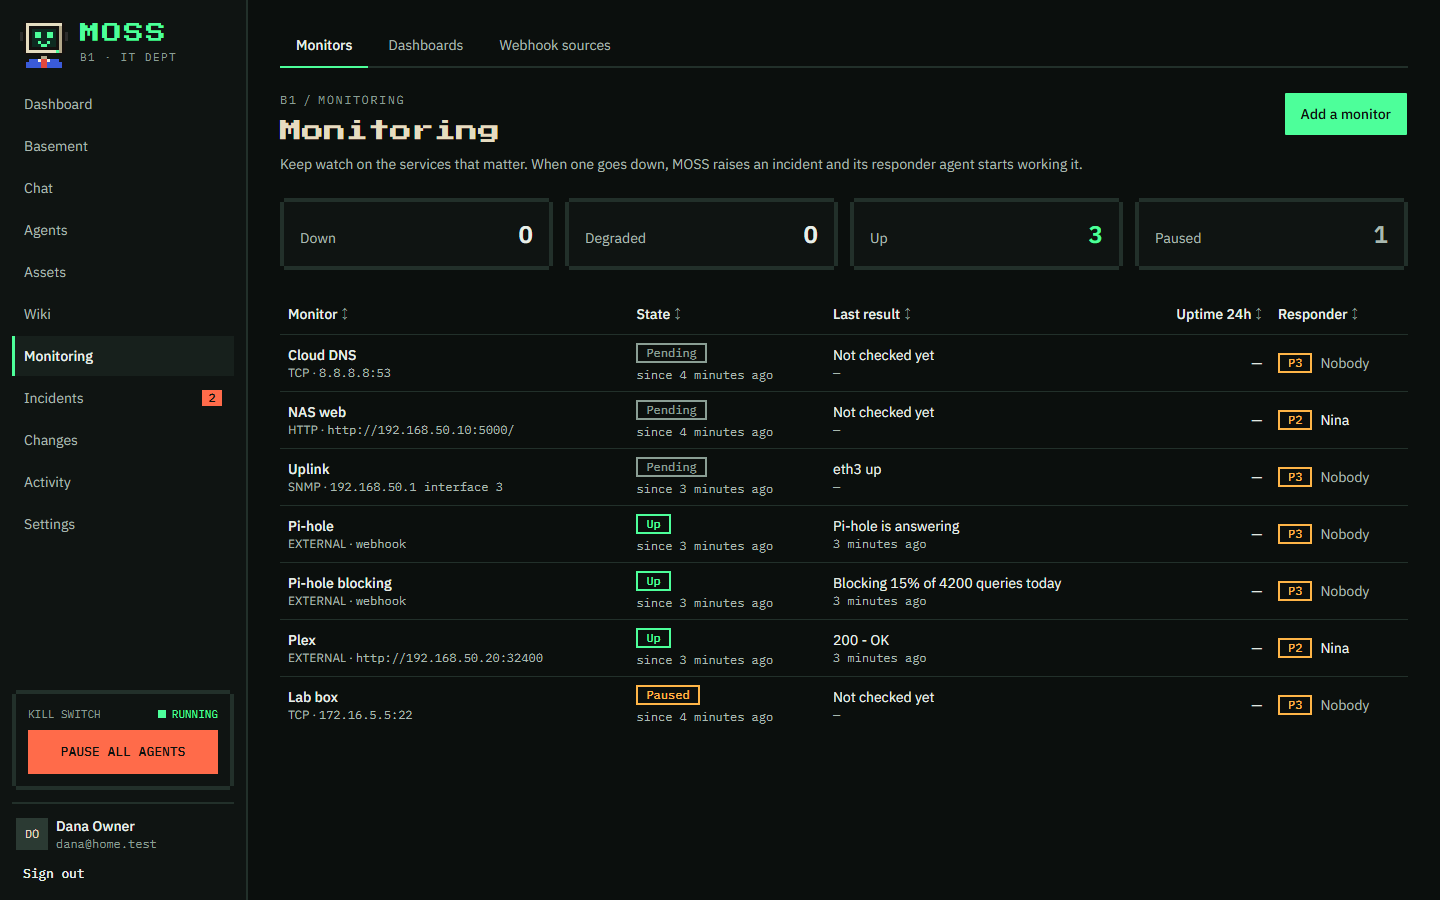Select the Paused summary card
The width and height of the screenshot is (1440, 900).
[x=1271, y=235]
